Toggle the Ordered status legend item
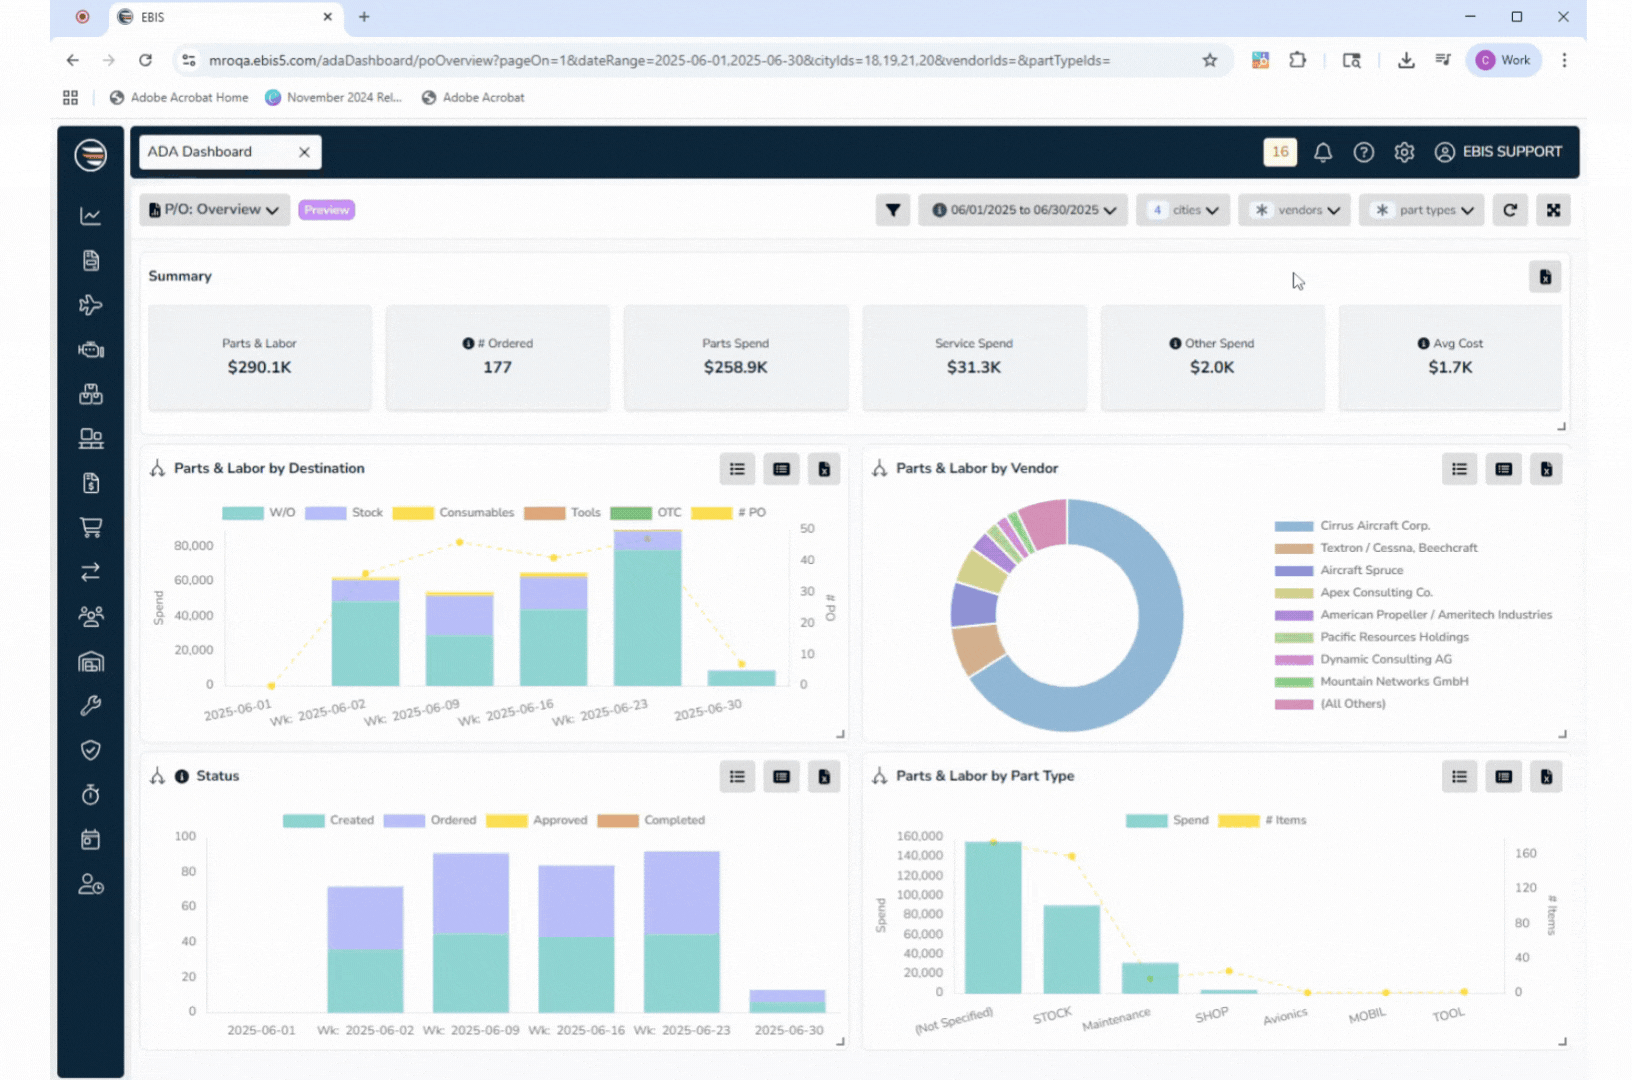 click(431, 820)
